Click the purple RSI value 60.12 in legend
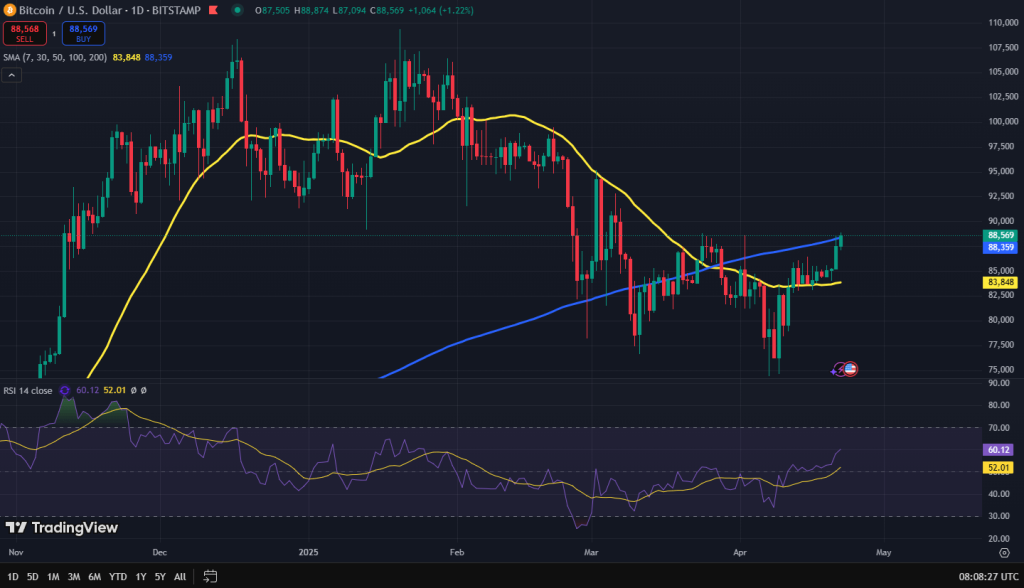This screenshot has width=1024, height=588. tap(88, 390)
